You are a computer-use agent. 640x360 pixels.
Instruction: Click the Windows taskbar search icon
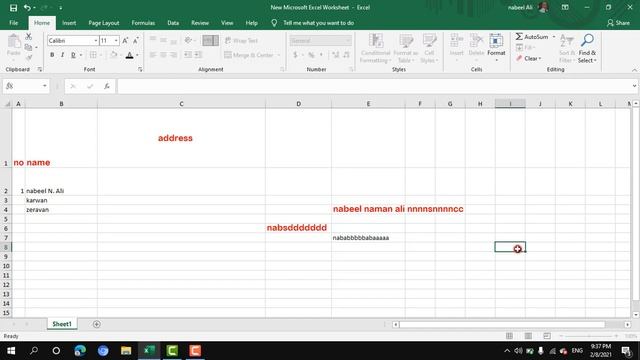click(x=34, y=351)
